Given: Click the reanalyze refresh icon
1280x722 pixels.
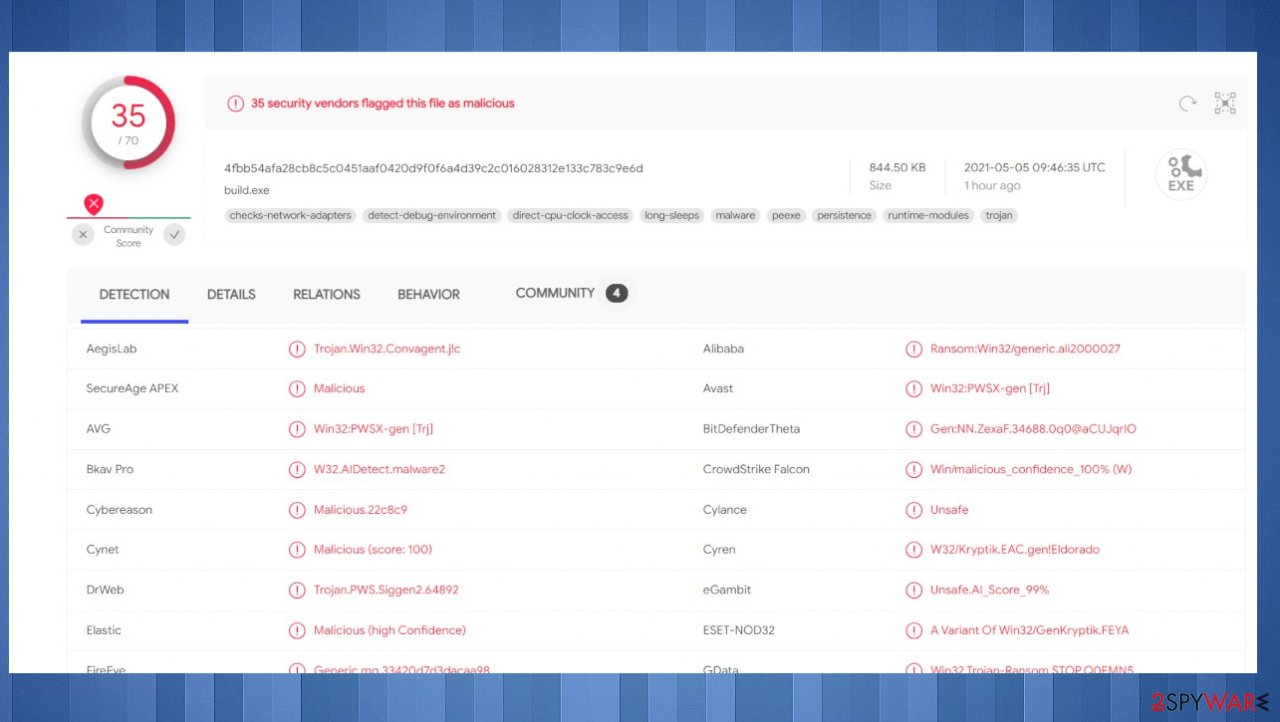Looking at the screenshot, I should click(x=1187, y=103).
